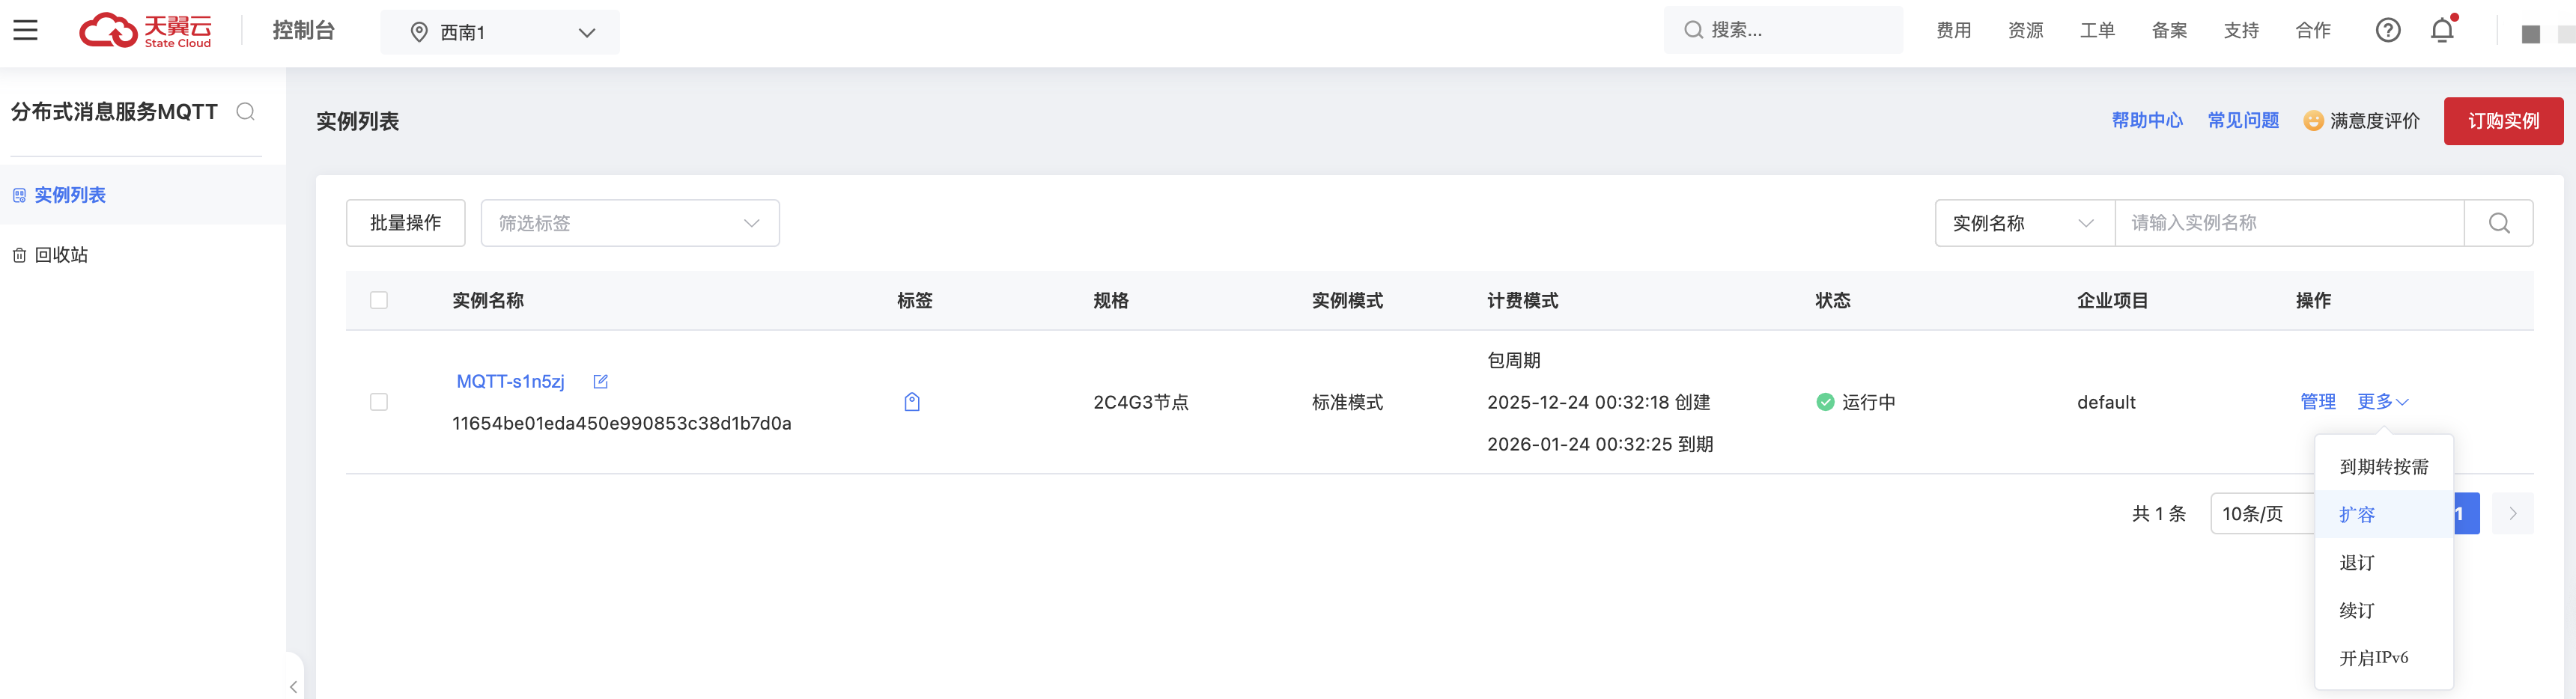
Task: Open the 10条/页 page size dropdown
Action: pyautogui.click(x=2262, y=514)
